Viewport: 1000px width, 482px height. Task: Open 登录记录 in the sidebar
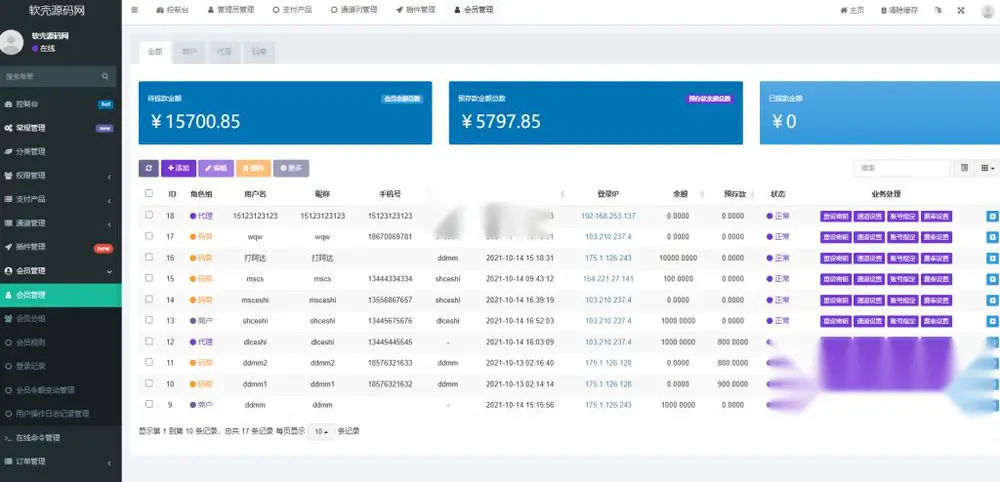pyautogui.click(x=61, y=366)
